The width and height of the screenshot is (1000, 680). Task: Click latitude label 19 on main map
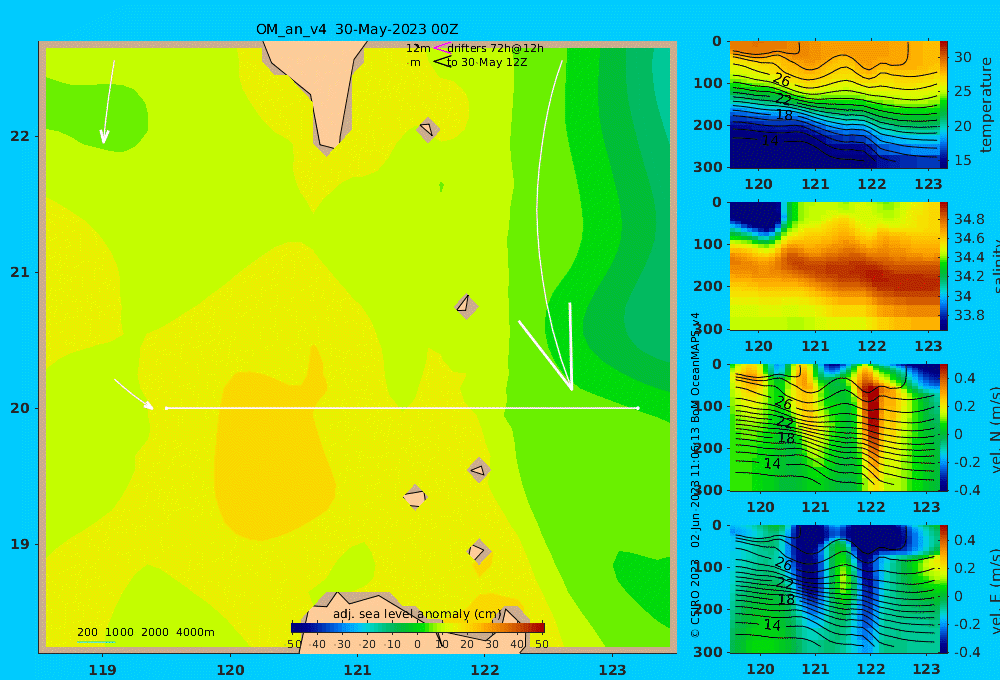click(20, 544)
